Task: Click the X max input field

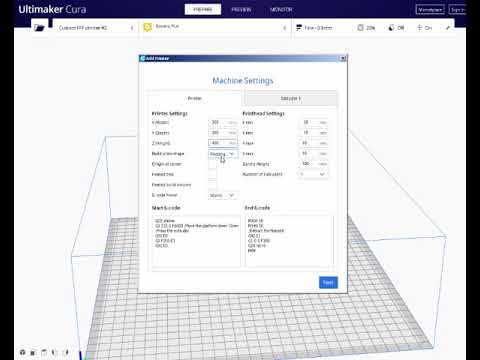Action: click(x=313, y=143)
